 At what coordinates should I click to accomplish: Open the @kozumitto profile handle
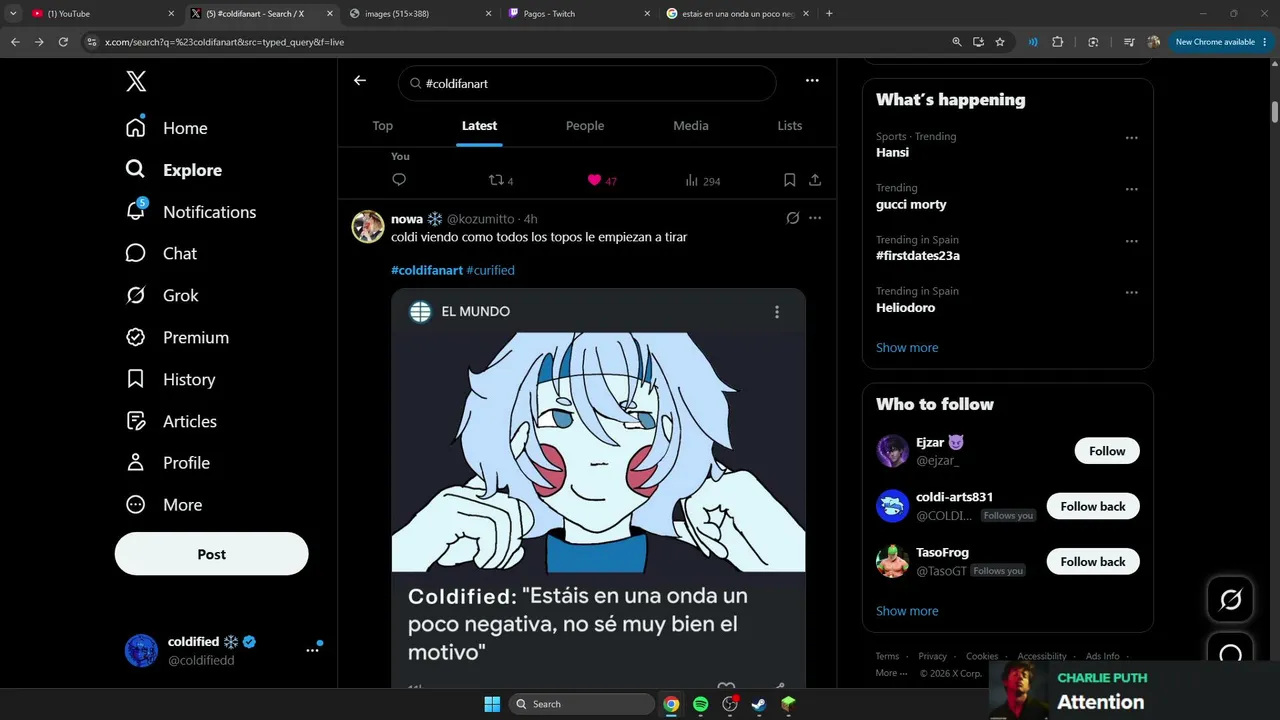pyautogui.click(x=480, y=219)
